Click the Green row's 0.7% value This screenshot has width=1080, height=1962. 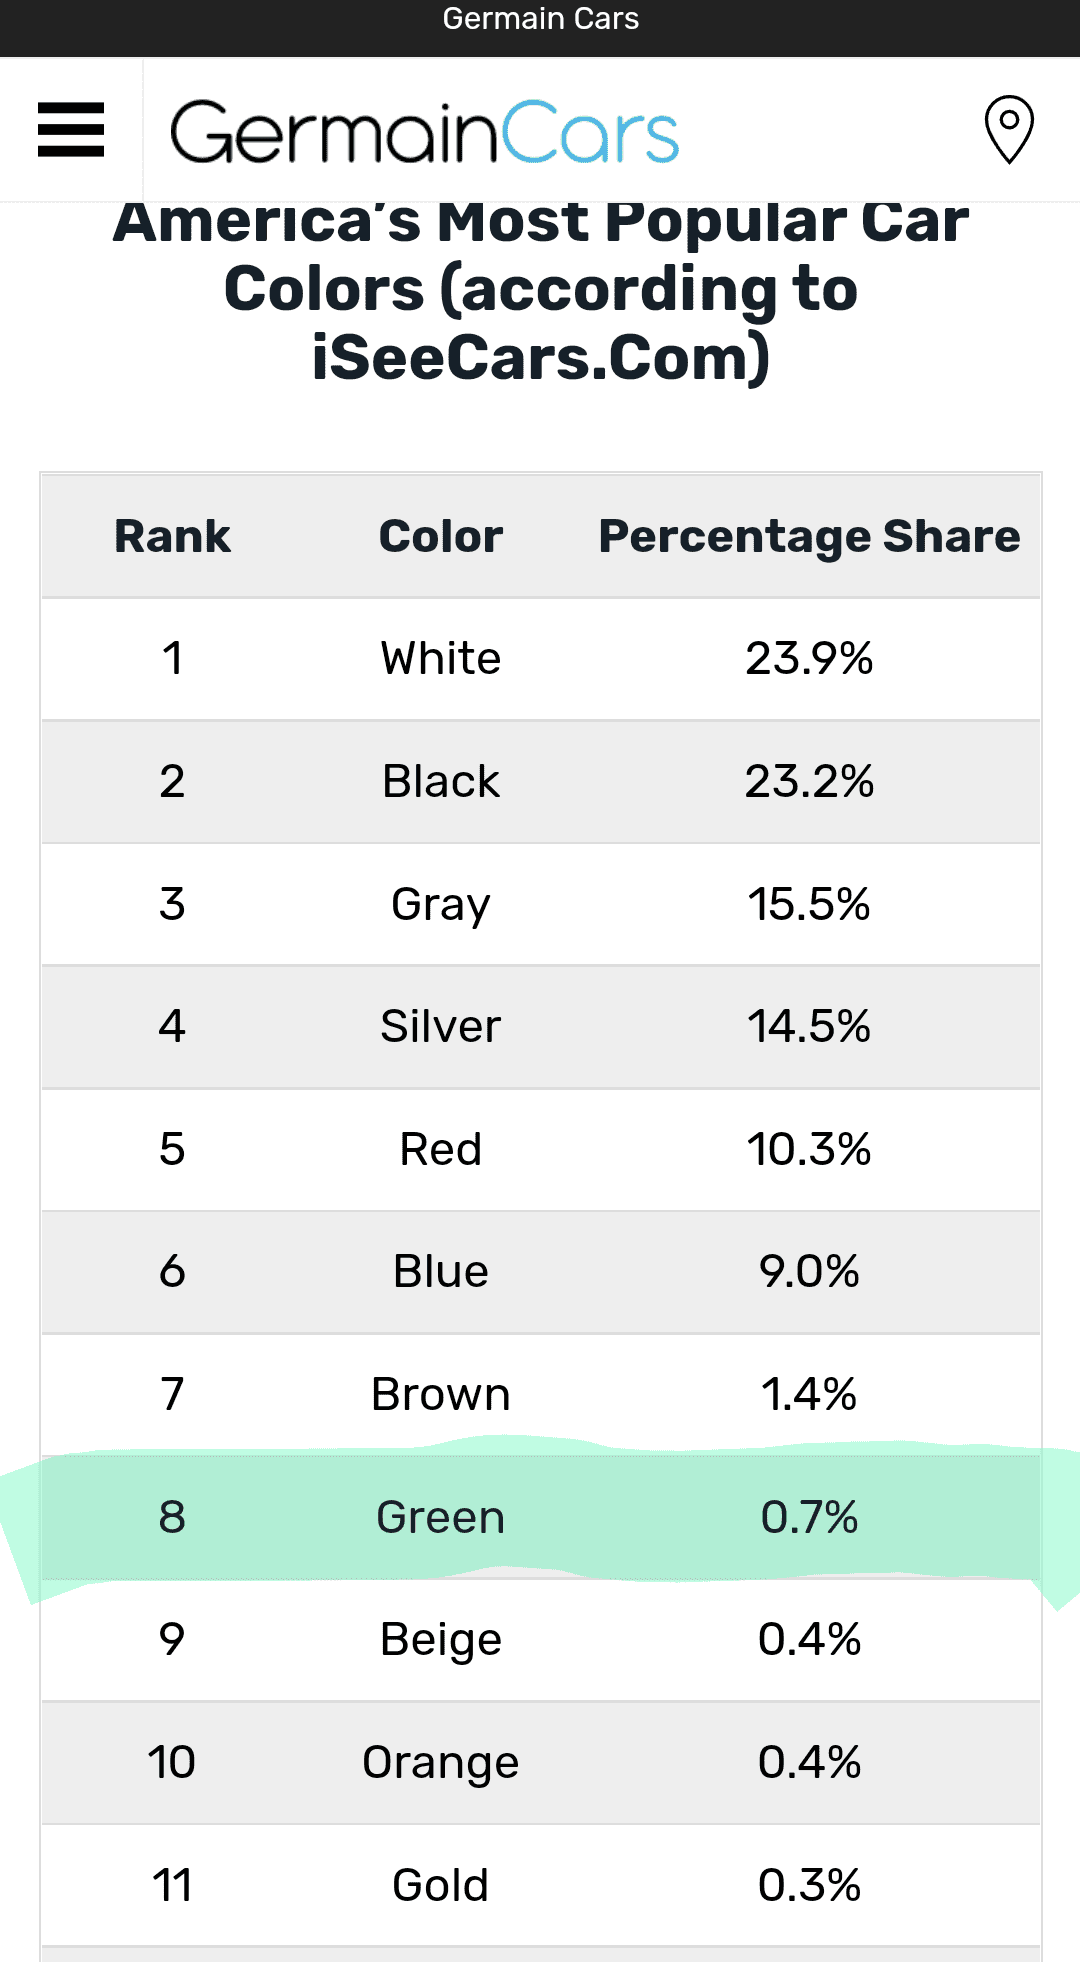[809, 1517]
